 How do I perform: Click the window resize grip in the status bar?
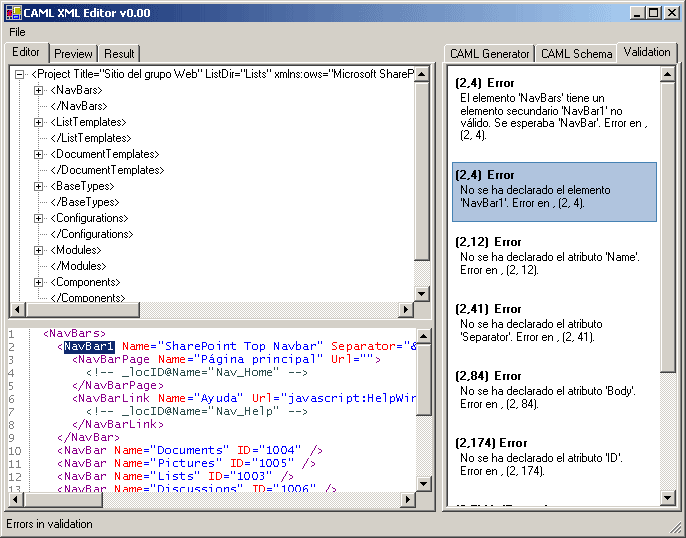coord(676,528)
